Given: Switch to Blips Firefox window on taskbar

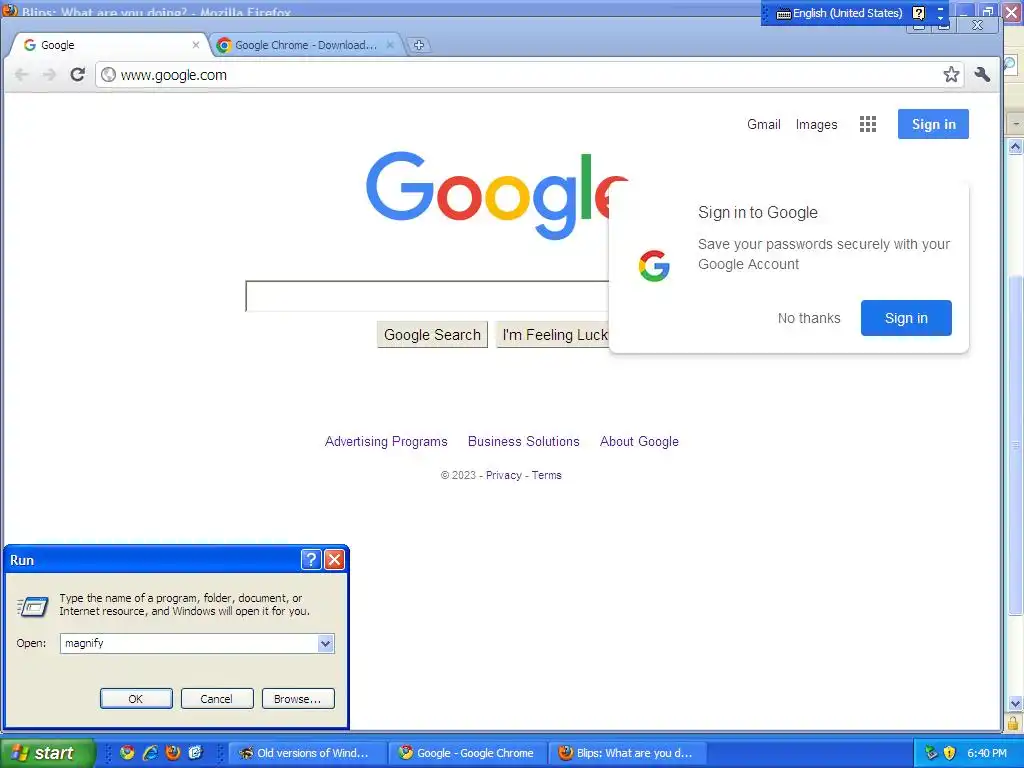Looking at the screenshot, I should (628, 753).
